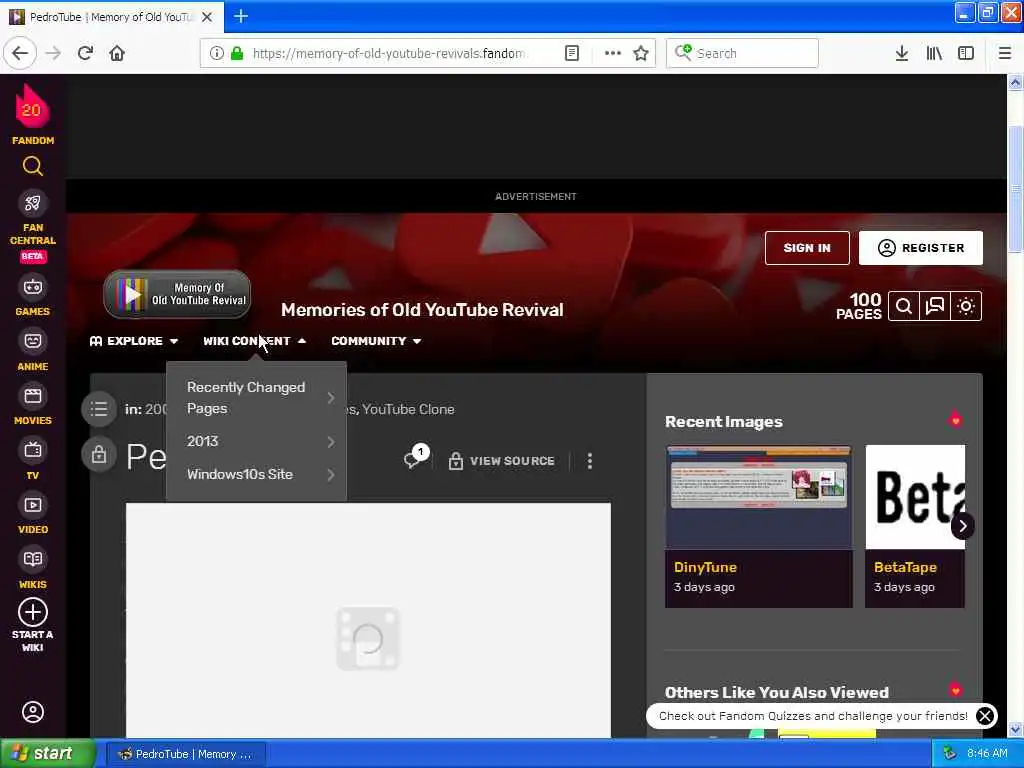Viewport: 1024px width, 768px height.
Task: Click the Sign In button
Action: (807, 248)
